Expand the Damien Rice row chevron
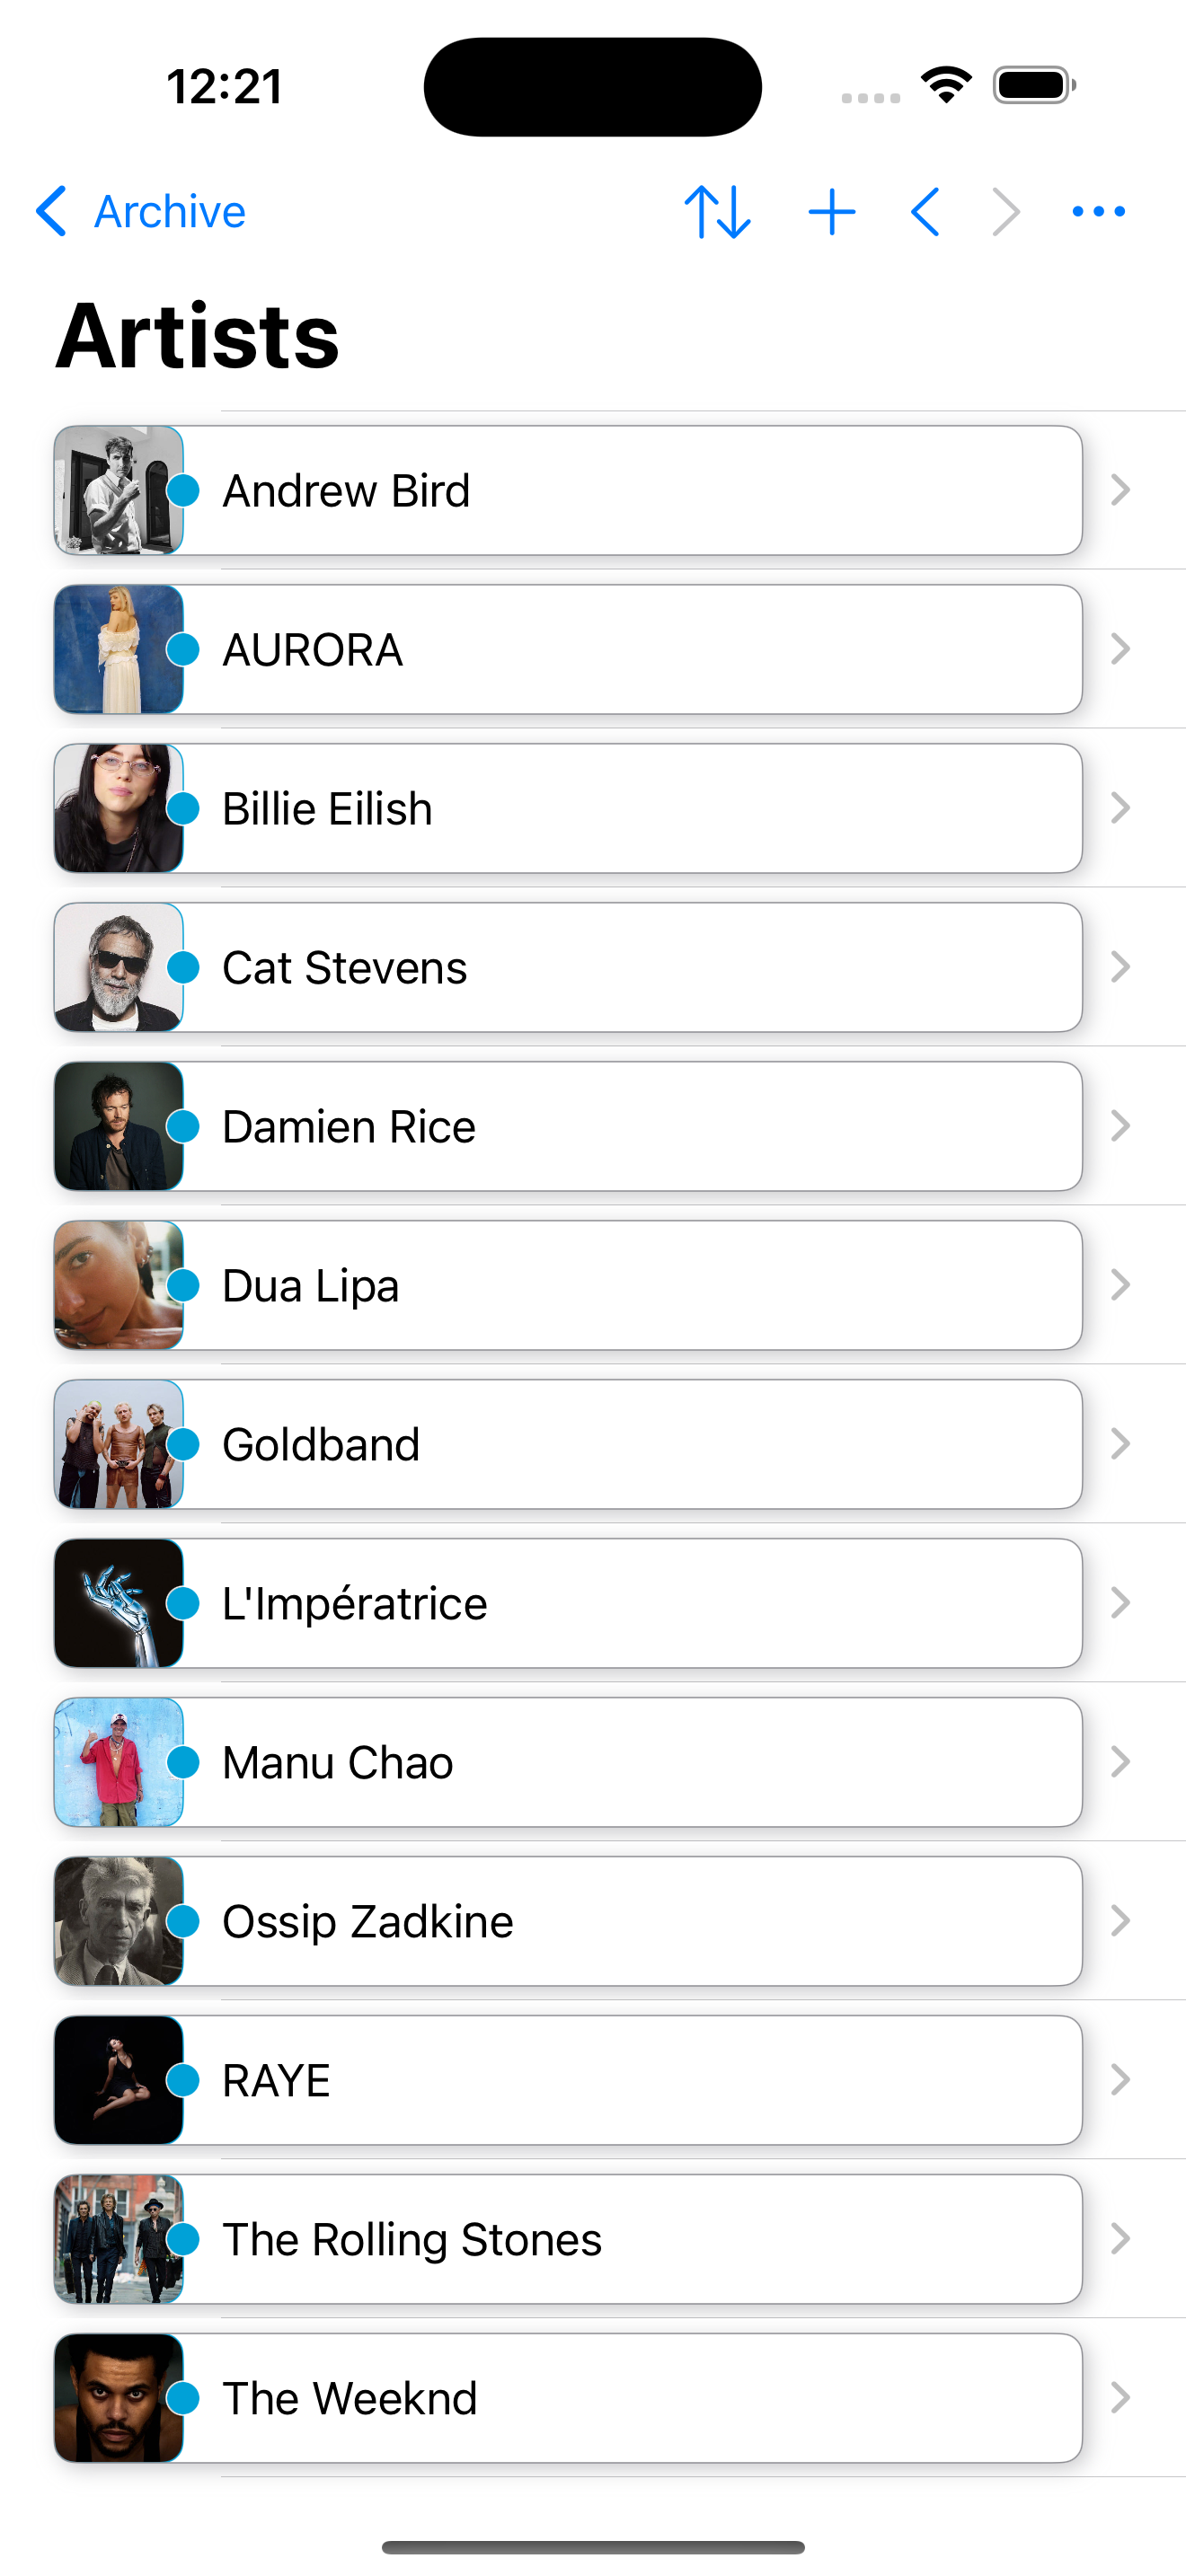The image size is (1186, 2576). [1120, 1127]
